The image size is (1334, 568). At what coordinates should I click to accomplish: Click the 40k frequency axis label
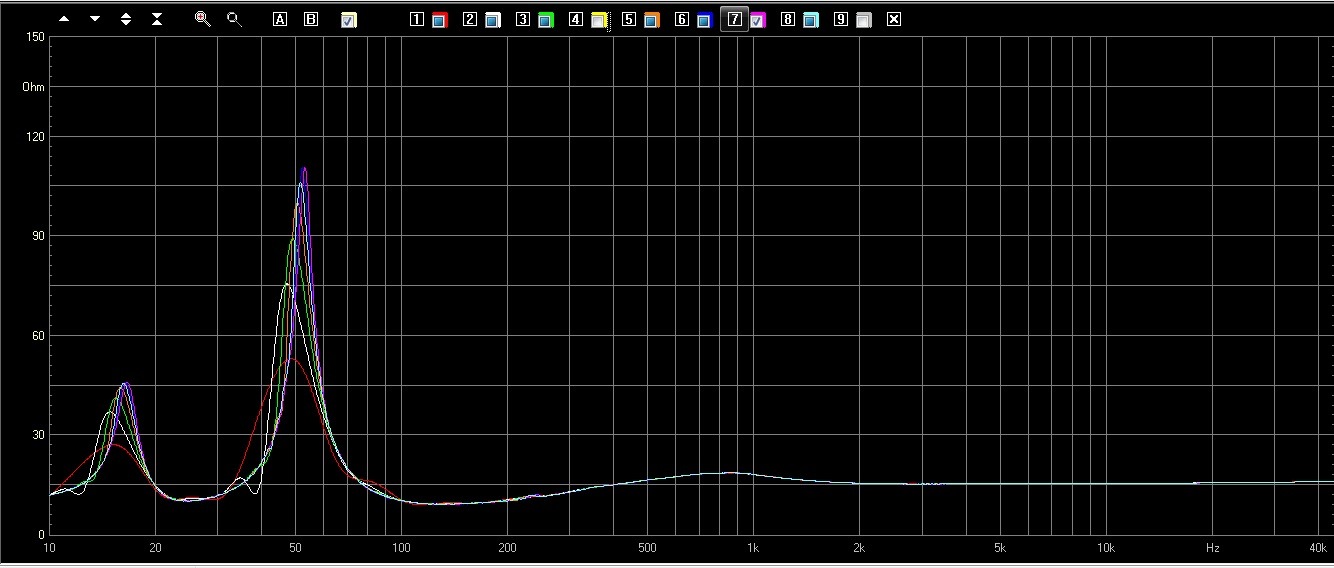[x=1318, y=549]
